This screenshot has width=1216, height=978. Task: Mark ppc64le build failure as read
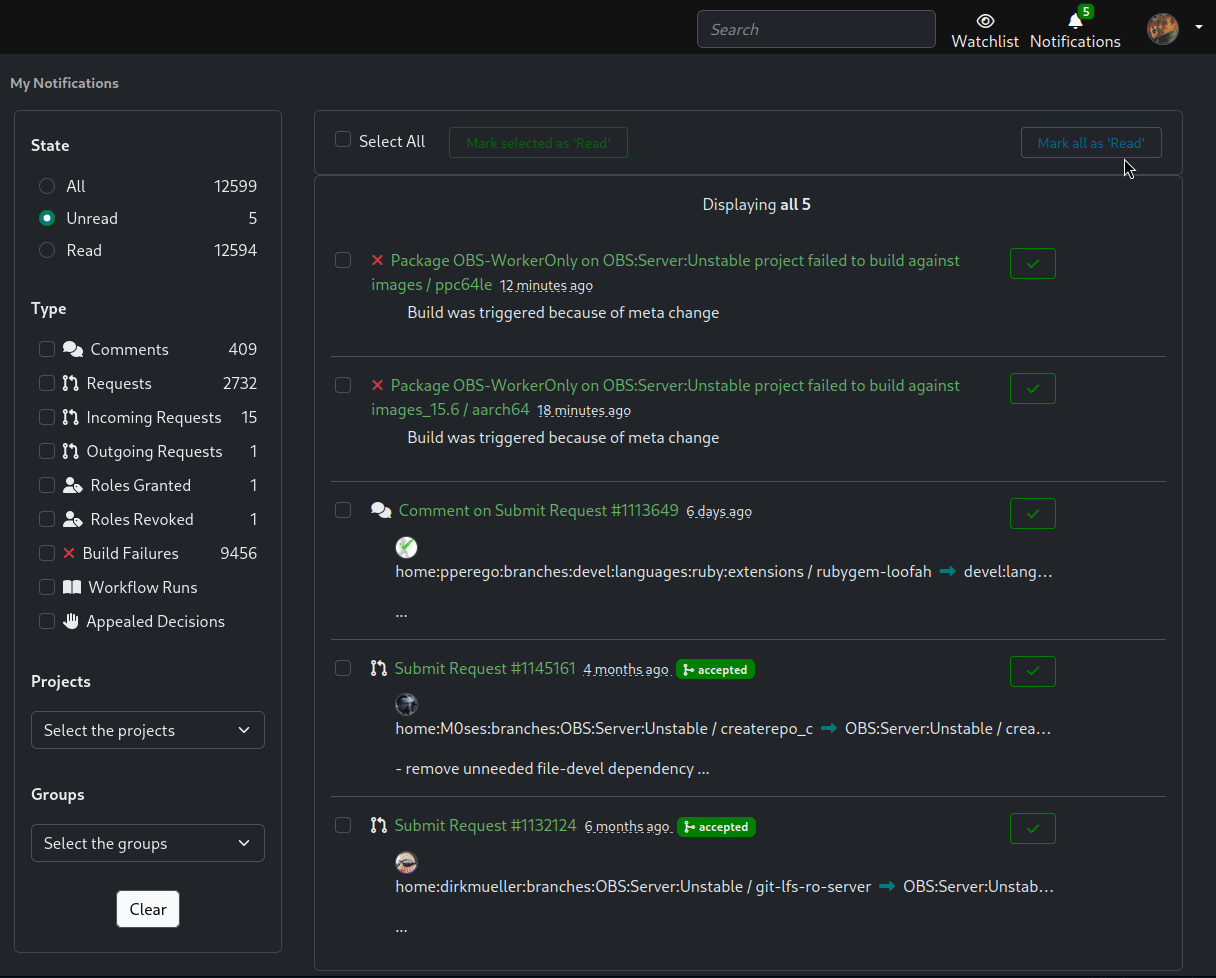pyautogui.click(x=1033, y=263)
